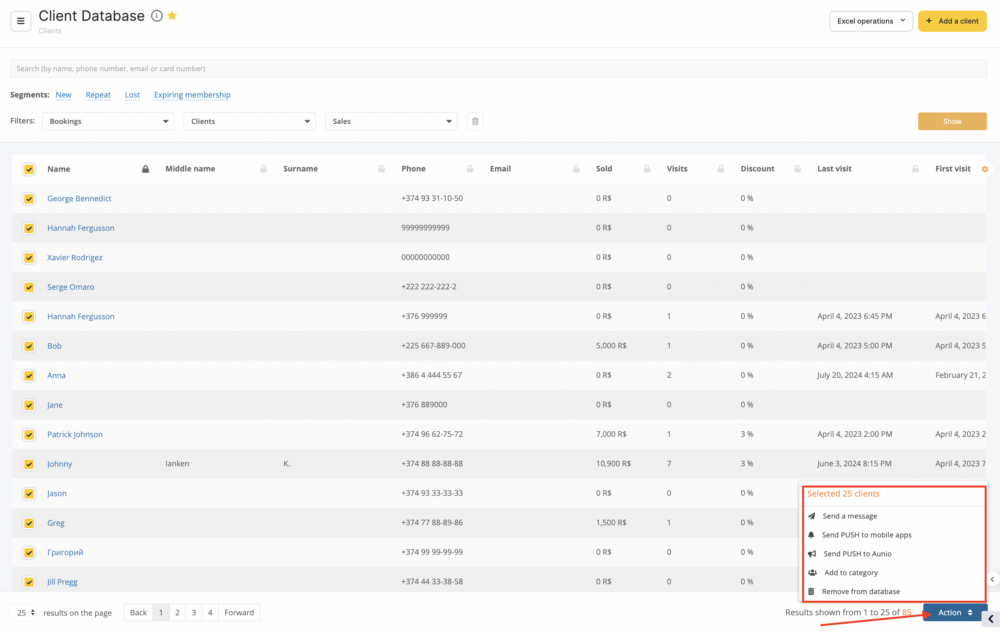Clear filters with the trash icon
1000x633 pixels.
click(x=475, y=121)
